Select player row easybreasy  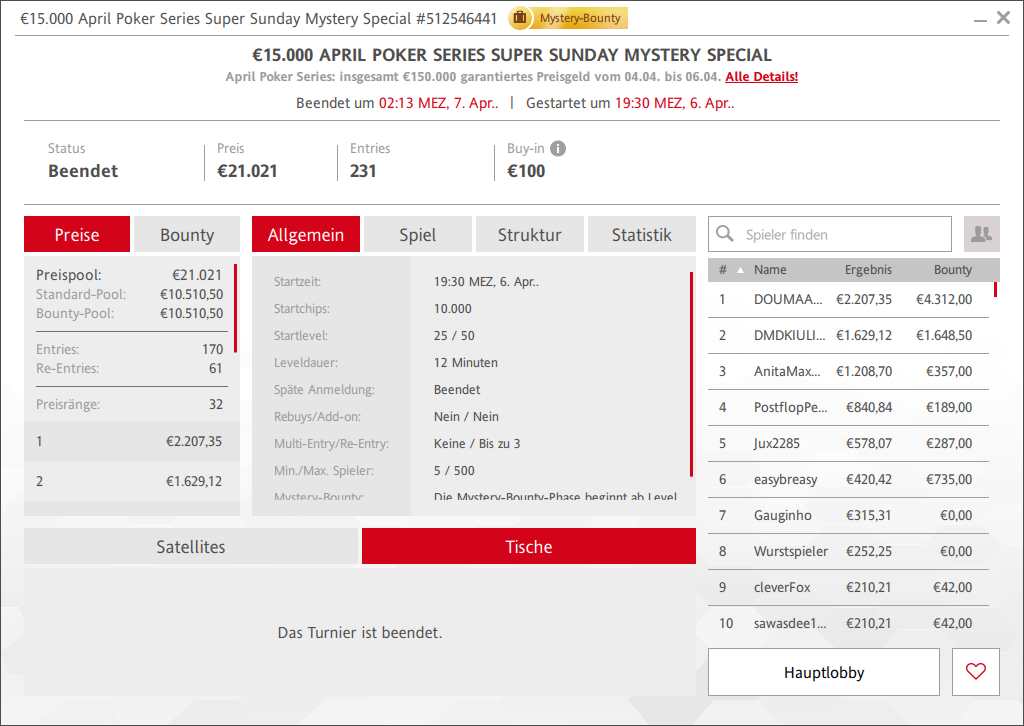coord(848,479)
